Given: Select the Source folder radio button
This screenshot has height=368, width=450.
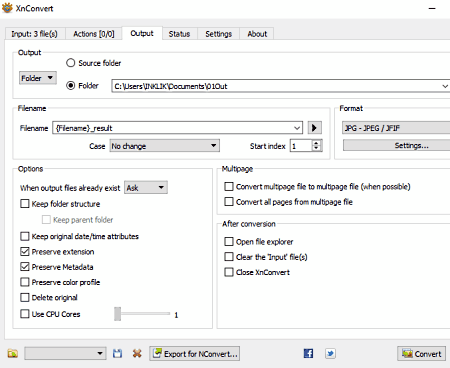Looking at the screenshot, I should pos(71,63).
